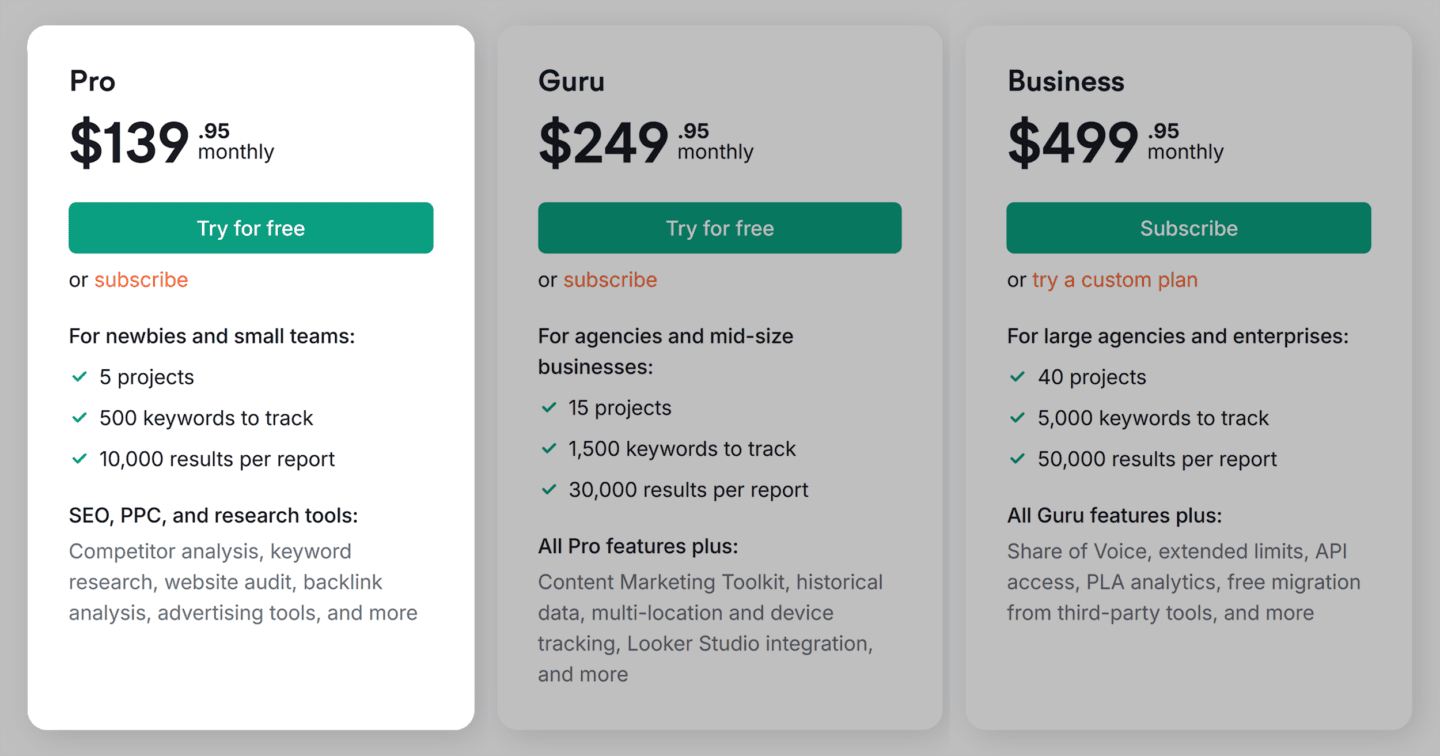This screenshot has height=756, width=1440.
Task: Click 'Try for free' on the Pro plan
Action: point(250,228)
